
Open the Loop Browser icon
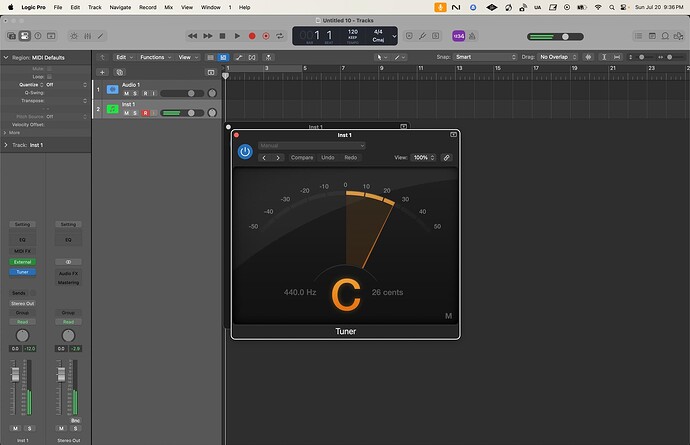point(665,36)
